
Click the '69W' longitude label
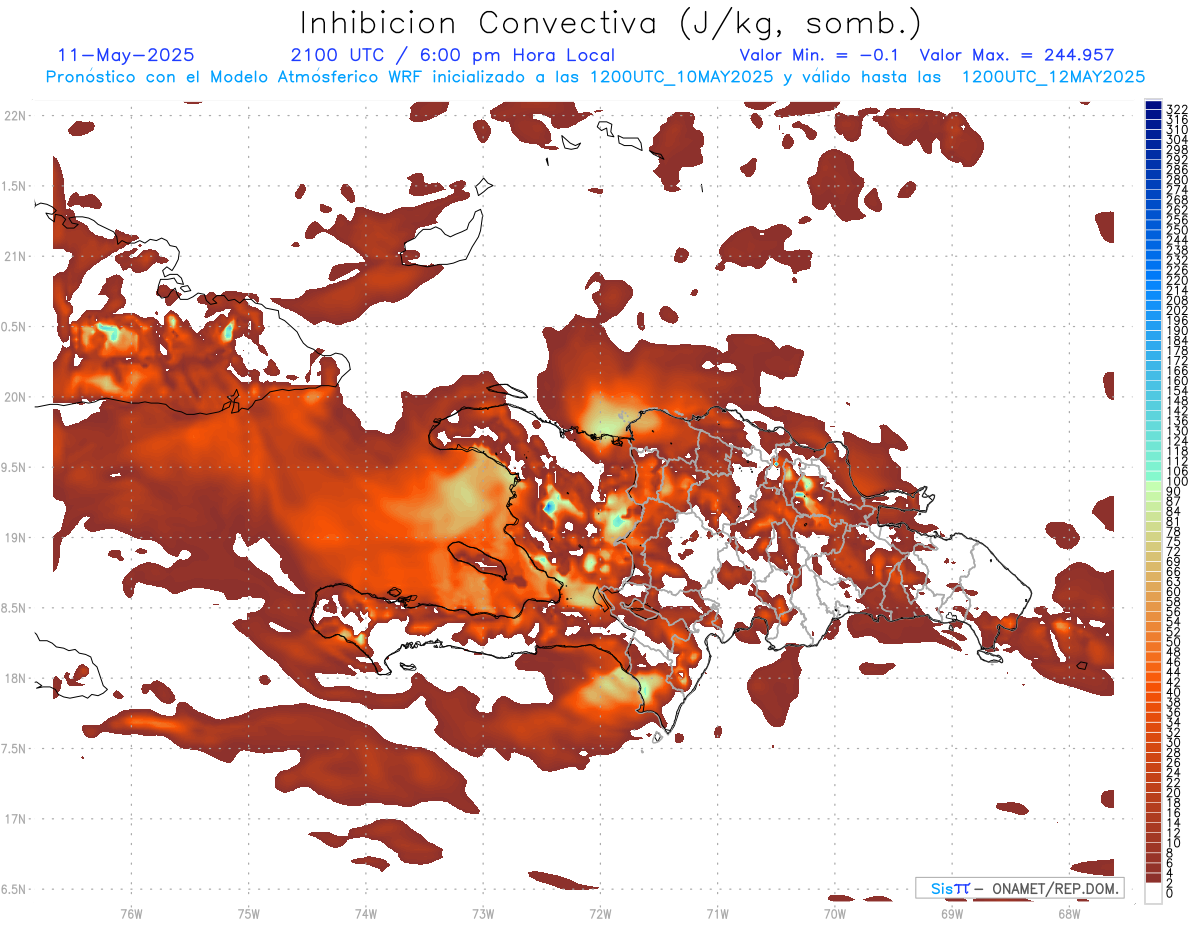coord(952,912)
